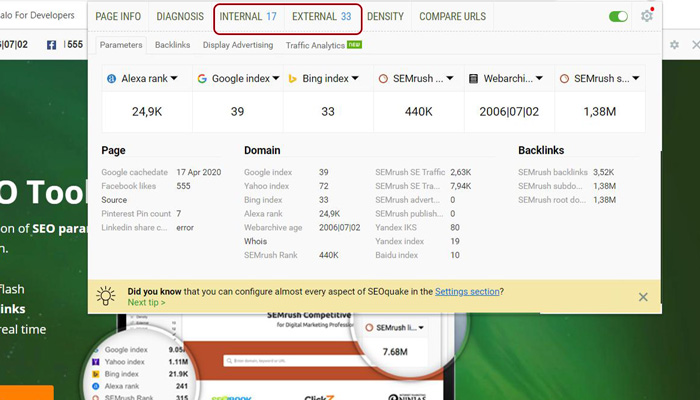Toggle SEOquake green on/off switch
Screen dimensions: 700x400
click(x=618, y=17)
